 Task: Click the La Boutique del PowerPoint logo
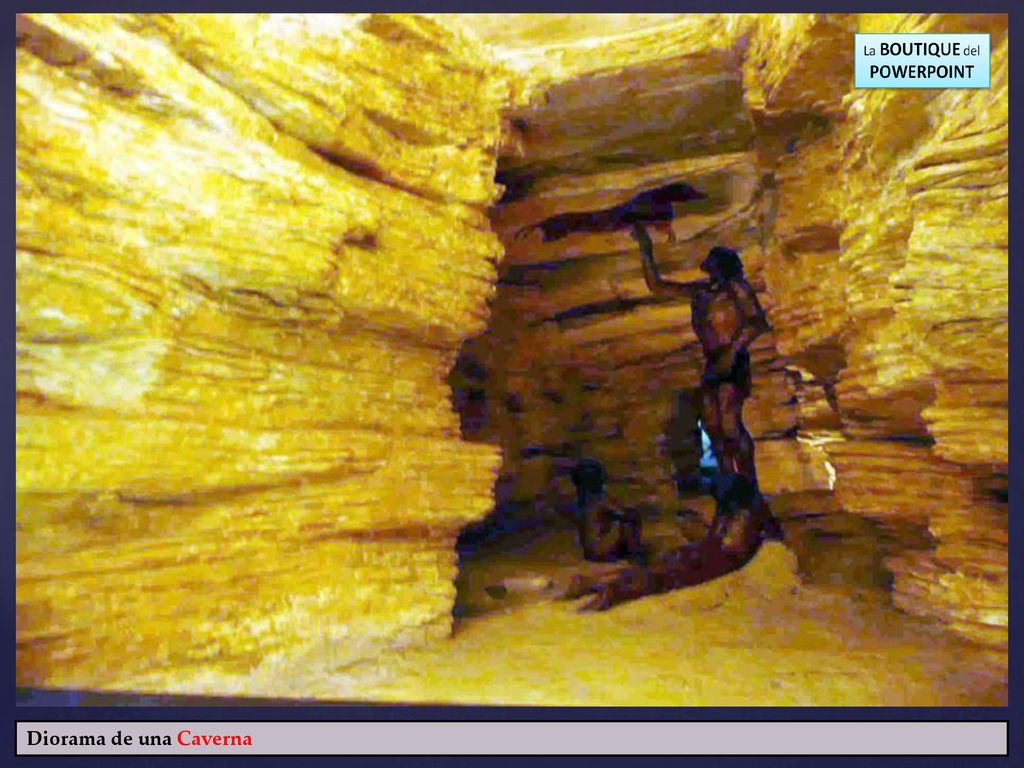[x=921, y=61]
